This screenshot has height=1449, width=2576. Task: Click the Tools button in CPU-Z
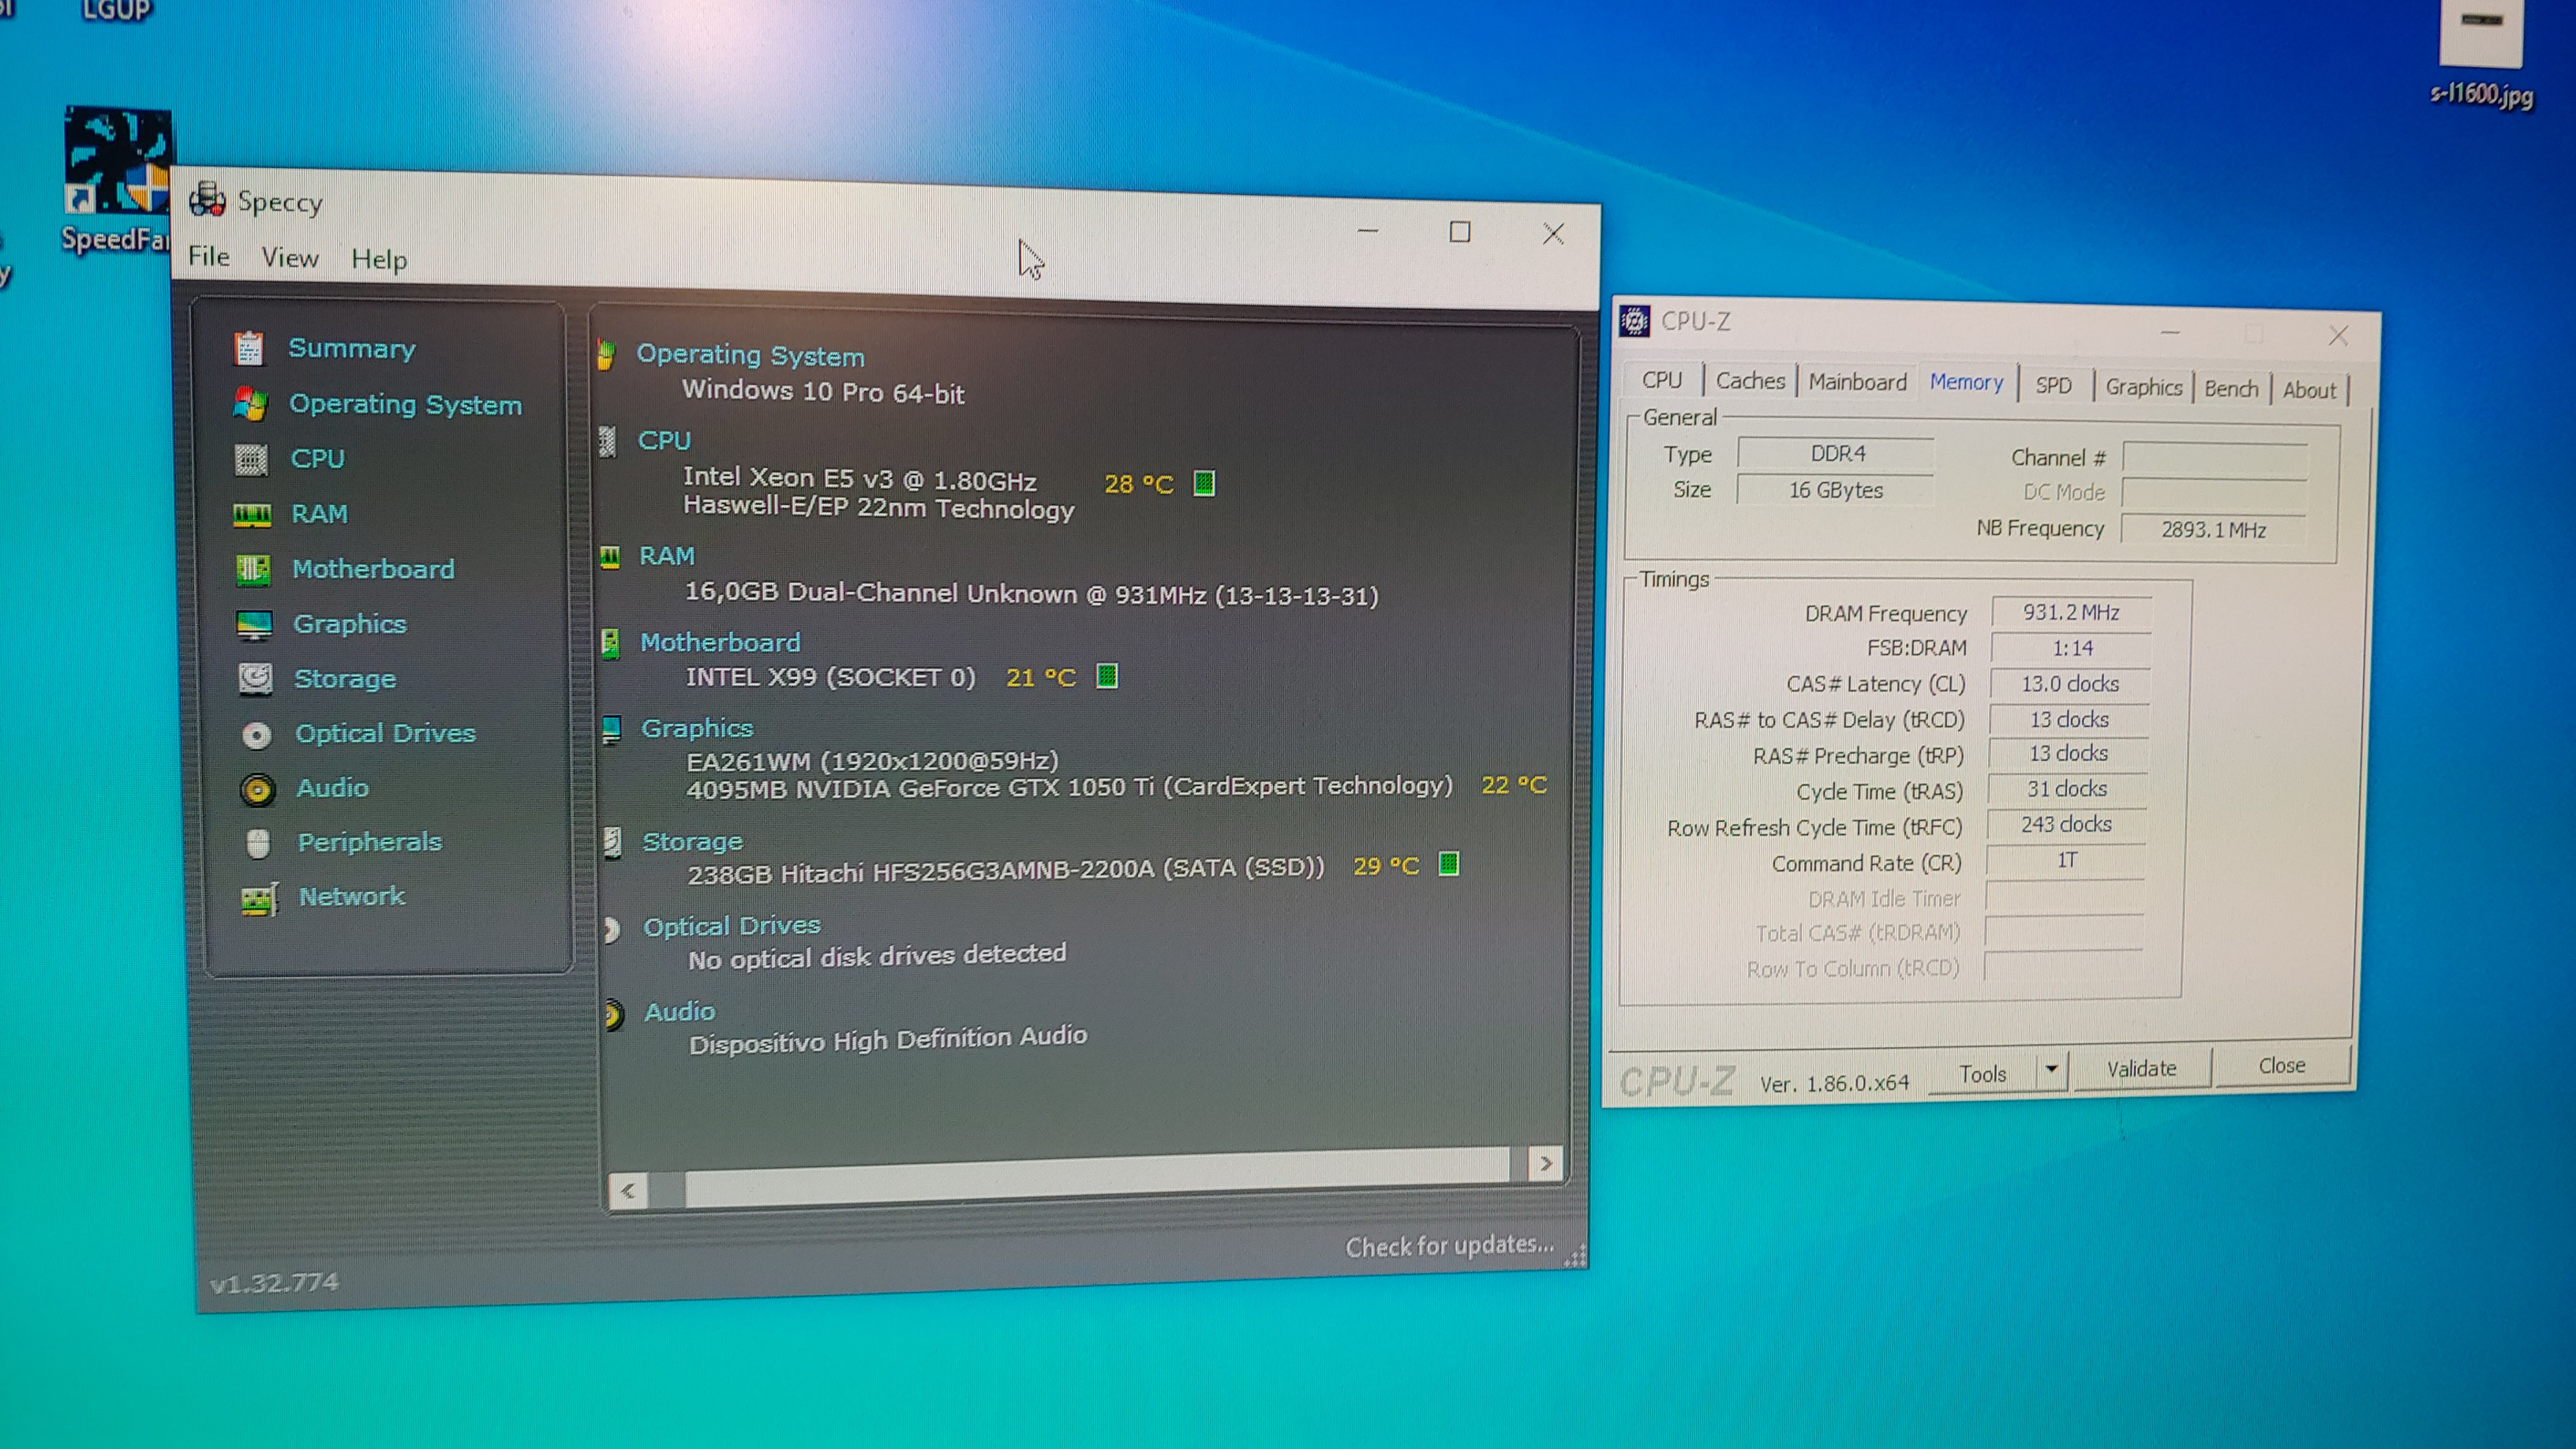coord(1982,1074)
